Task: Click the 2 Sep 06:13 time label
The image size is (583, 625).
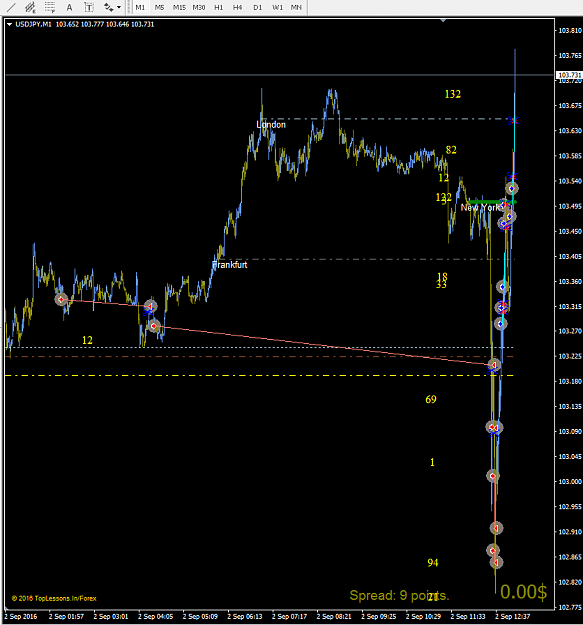Action: 245,617
